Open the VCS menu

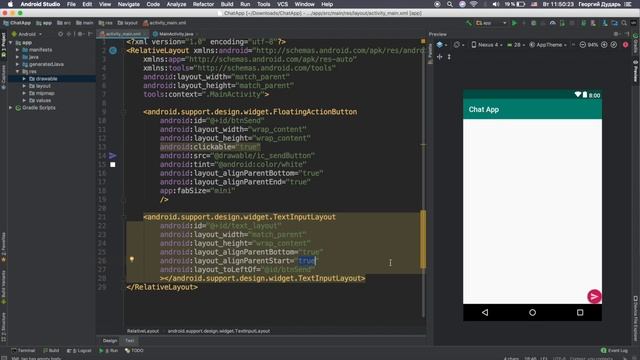[x=282, y=4]
